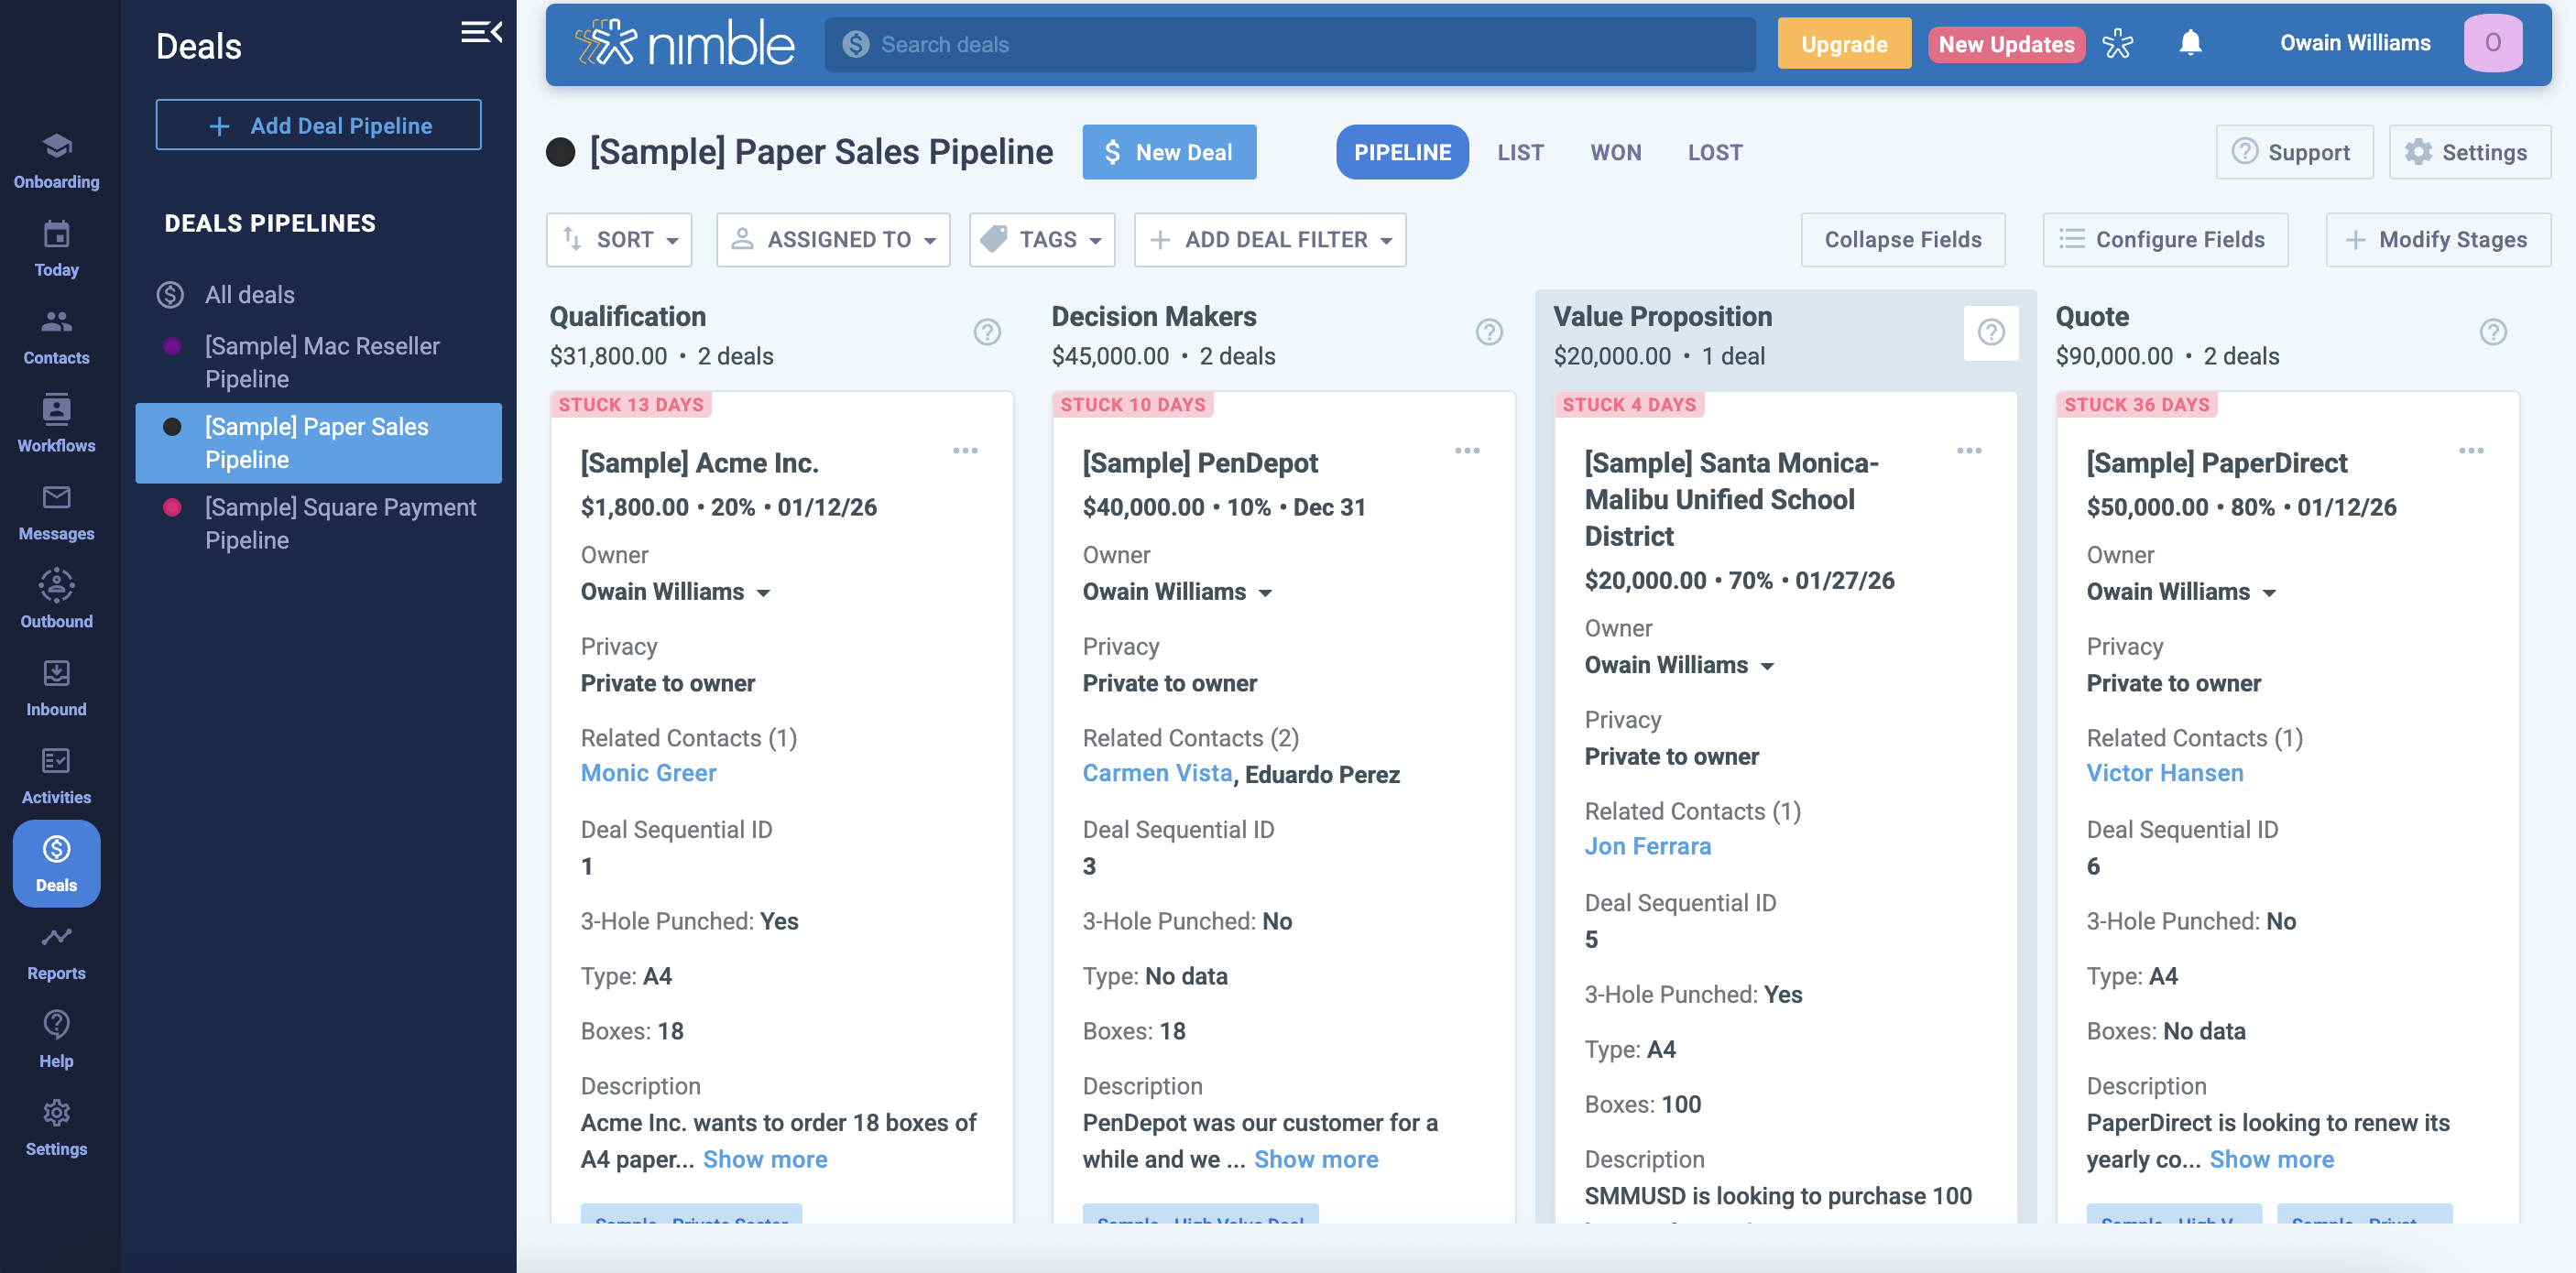Expand the Owner dropdown for Acme Inc.
2576x1273 pixels.
(x=764, y=592)
